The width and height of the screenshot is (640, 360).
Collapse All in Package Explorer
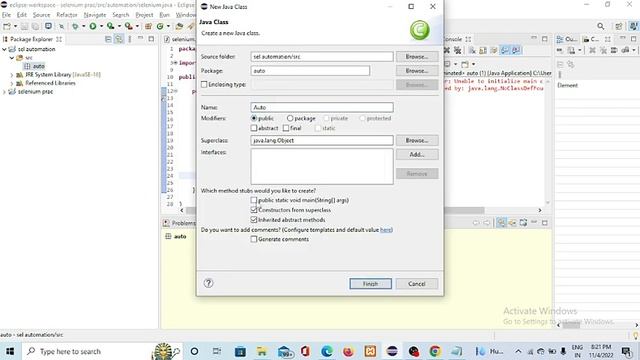pos(108,39)
